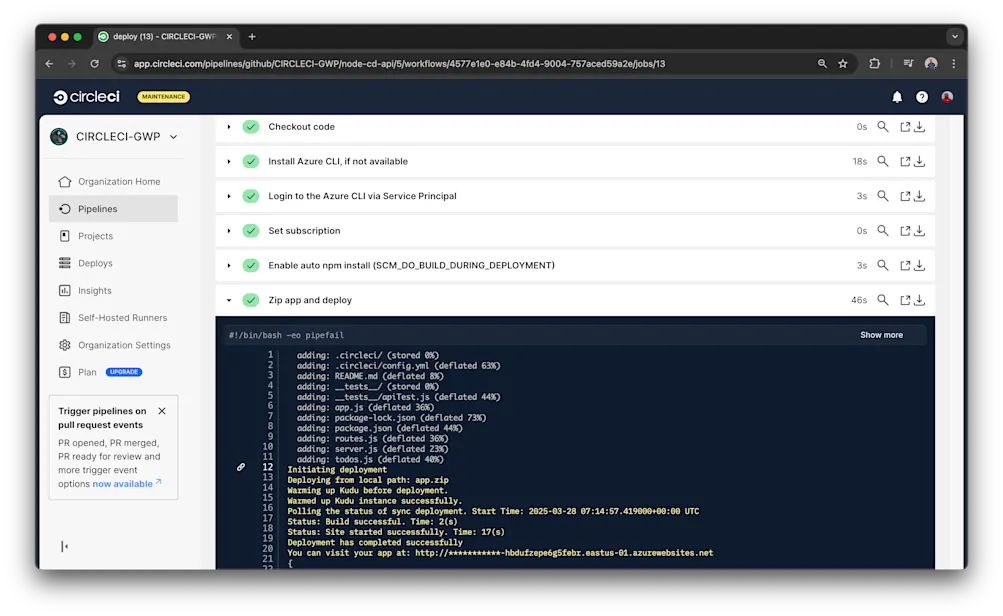The image size is (1003, 616).
Task: Download the Checkout code step output
Action: [x=919, y=126]
